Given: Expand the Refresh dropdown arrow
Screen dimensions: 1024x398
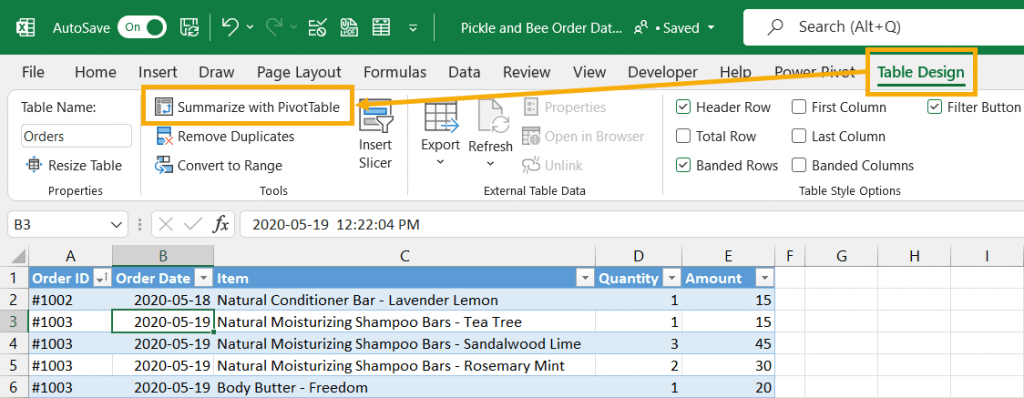Looking at the screenshot, I should (x=490, y=163).
